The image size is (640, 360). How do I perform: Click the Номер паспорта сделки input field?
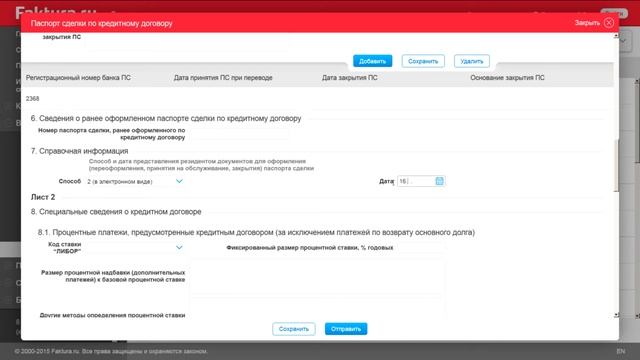pyautogui.click(x=239, y=134)
